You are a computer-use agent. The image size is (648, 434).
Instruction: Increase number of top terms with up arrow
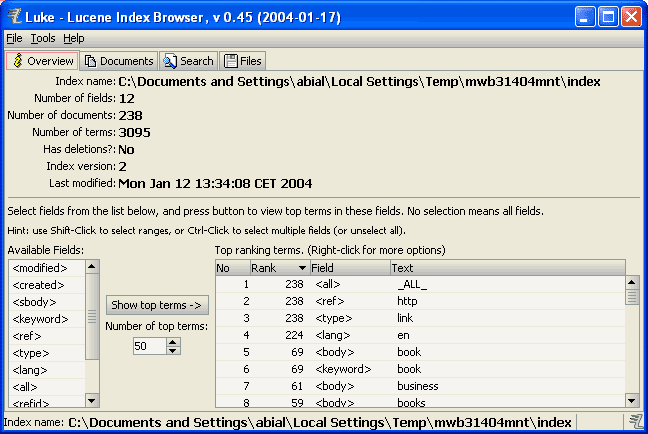pos(173,342)
